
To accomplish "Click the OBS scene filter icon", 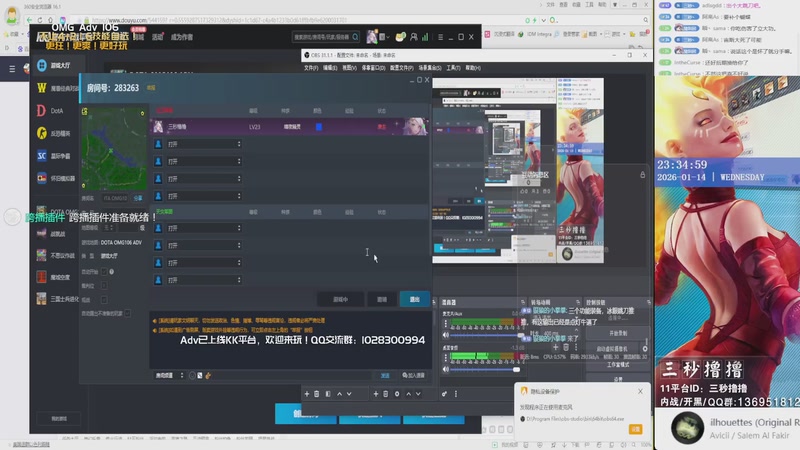I will 328,394.
